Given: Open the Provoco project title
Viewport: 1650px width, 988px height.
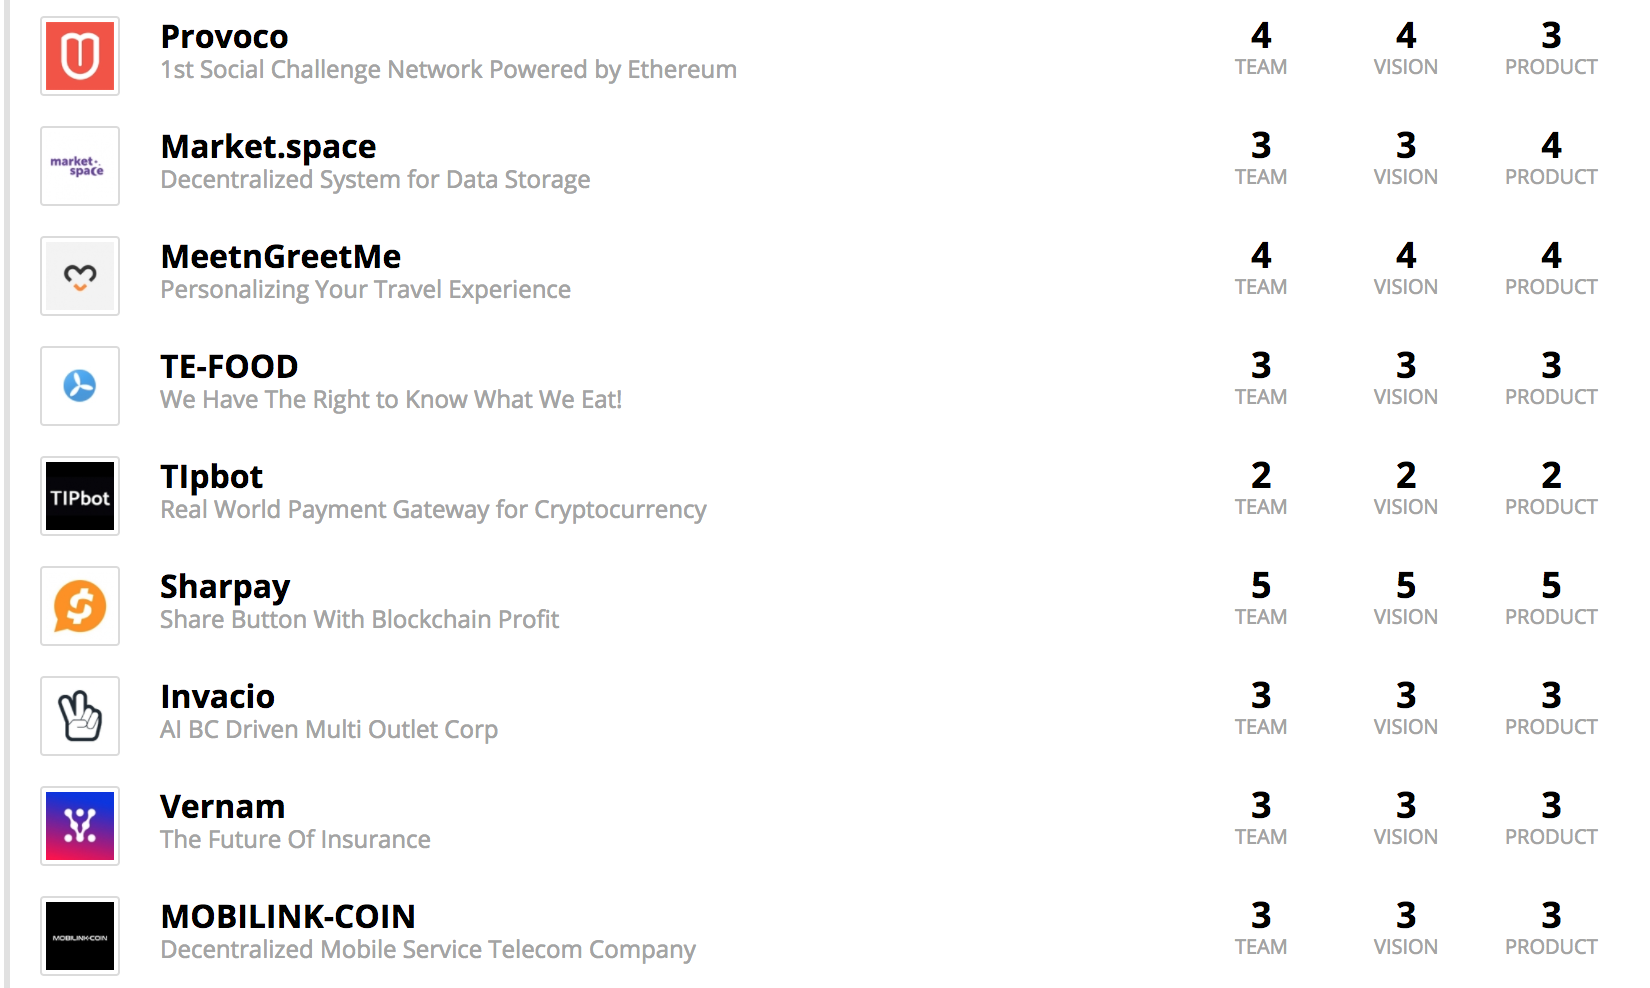Looking at the screenshot, I should 224,37.
